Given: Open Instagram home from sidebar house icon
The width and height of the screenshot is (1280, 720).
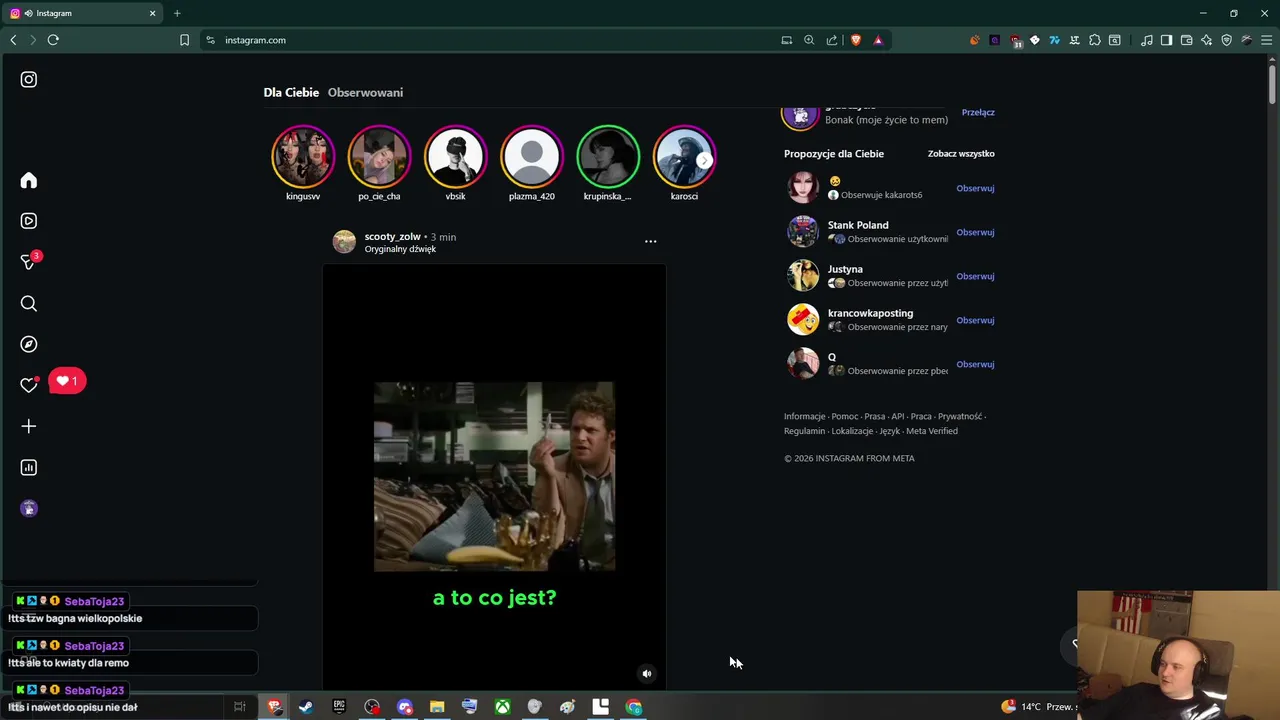Looking at the screenshot, I should pyautogui.click(x=28, y=180).
